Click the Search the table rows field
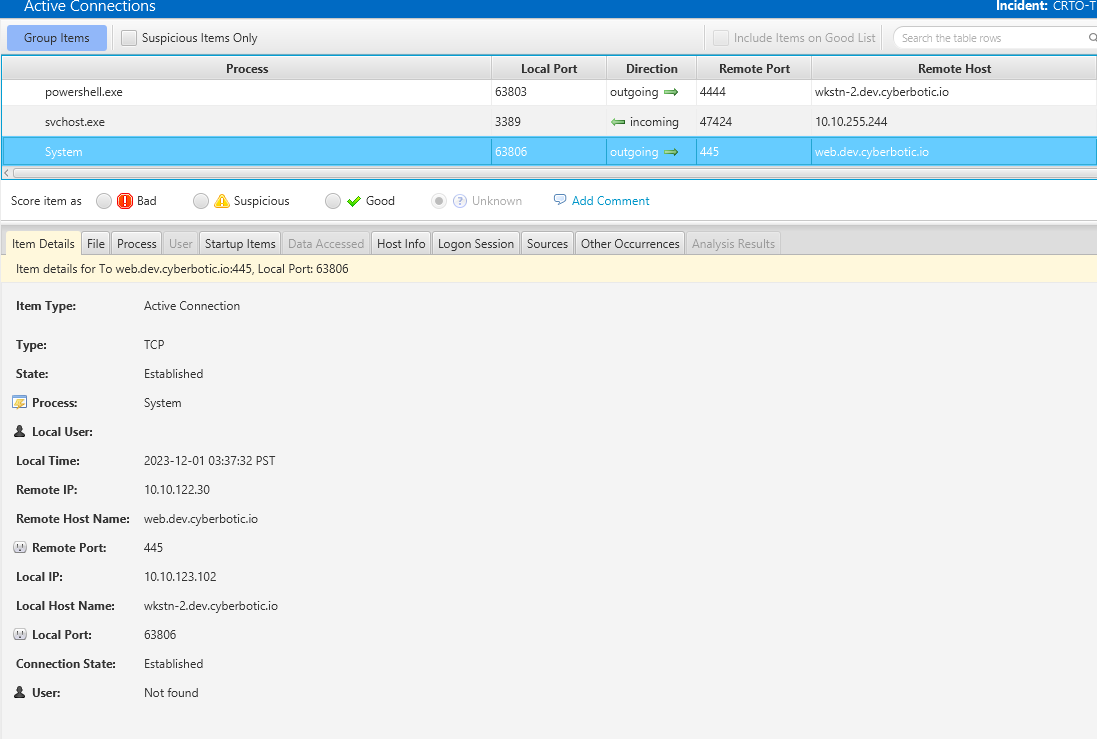This screenshot has height=739, width=1097. [x=990, y=38]
